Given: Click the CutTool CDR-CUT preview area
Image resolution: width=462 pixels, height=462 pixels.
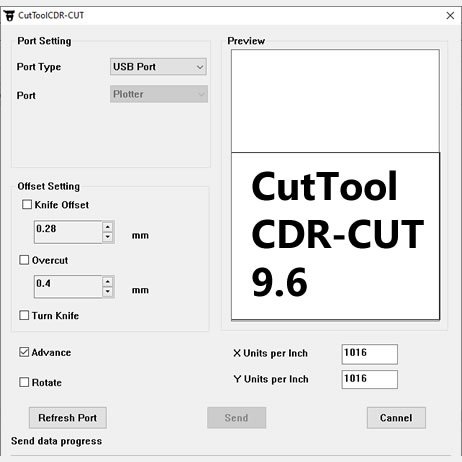Looking at the screenshot, I should (x=335, y=236).
